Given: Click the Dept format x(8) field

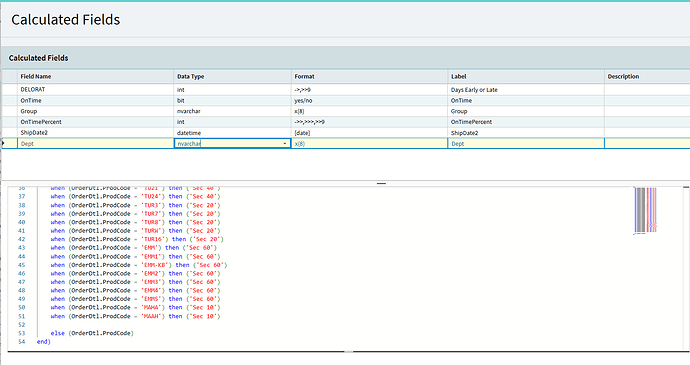Looking at the screenshot, I should click(x=369, y=144).
